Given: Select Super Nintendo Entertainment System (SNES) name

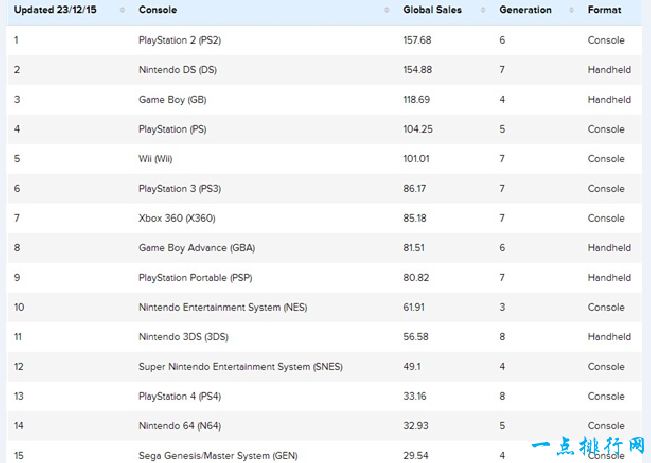Looking at the screenshot, I should pyautogui.click(x=240, y=367).
